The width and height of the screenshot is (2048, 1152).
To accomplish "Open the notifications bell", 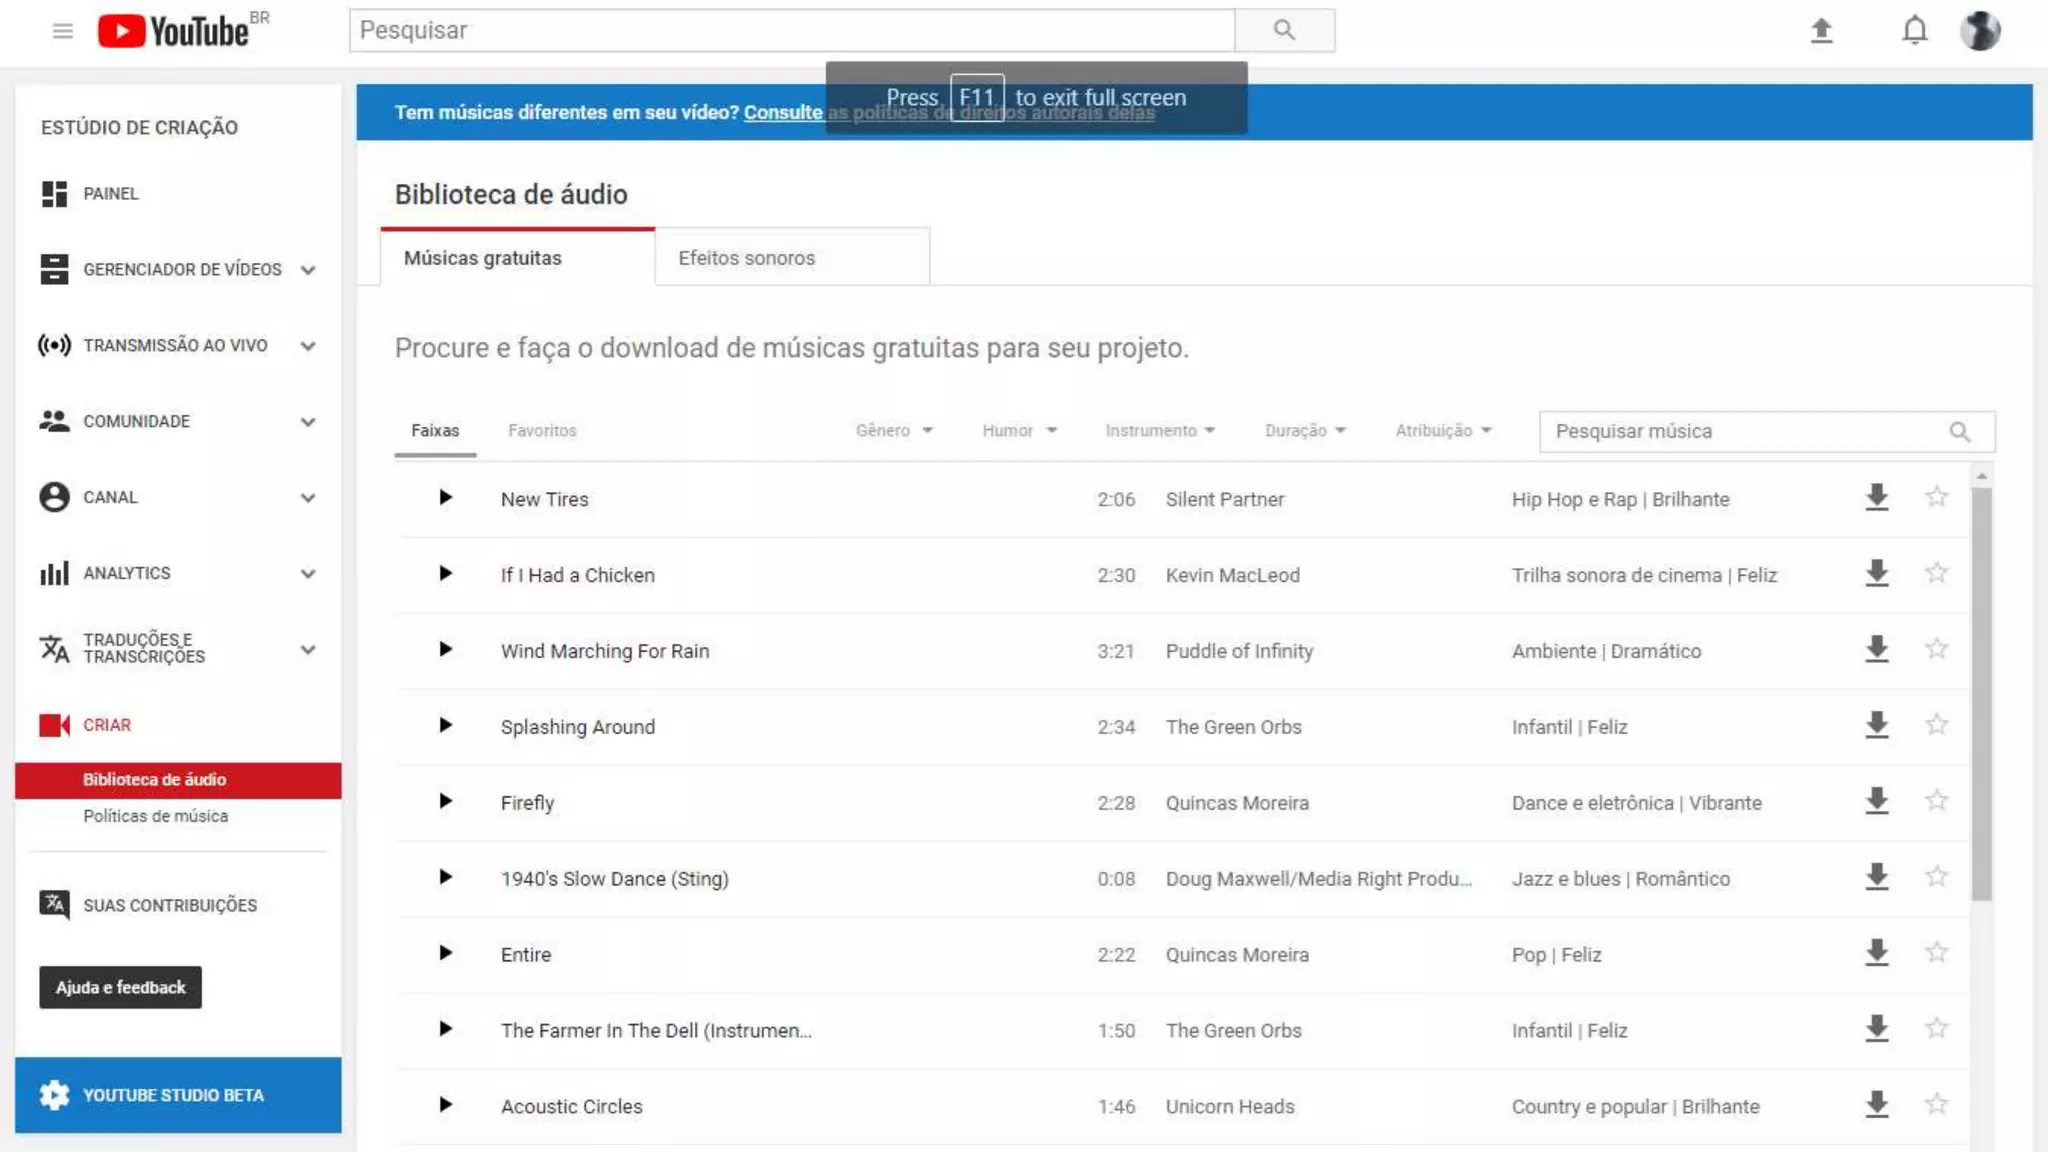I will [x=1914, y=31].
